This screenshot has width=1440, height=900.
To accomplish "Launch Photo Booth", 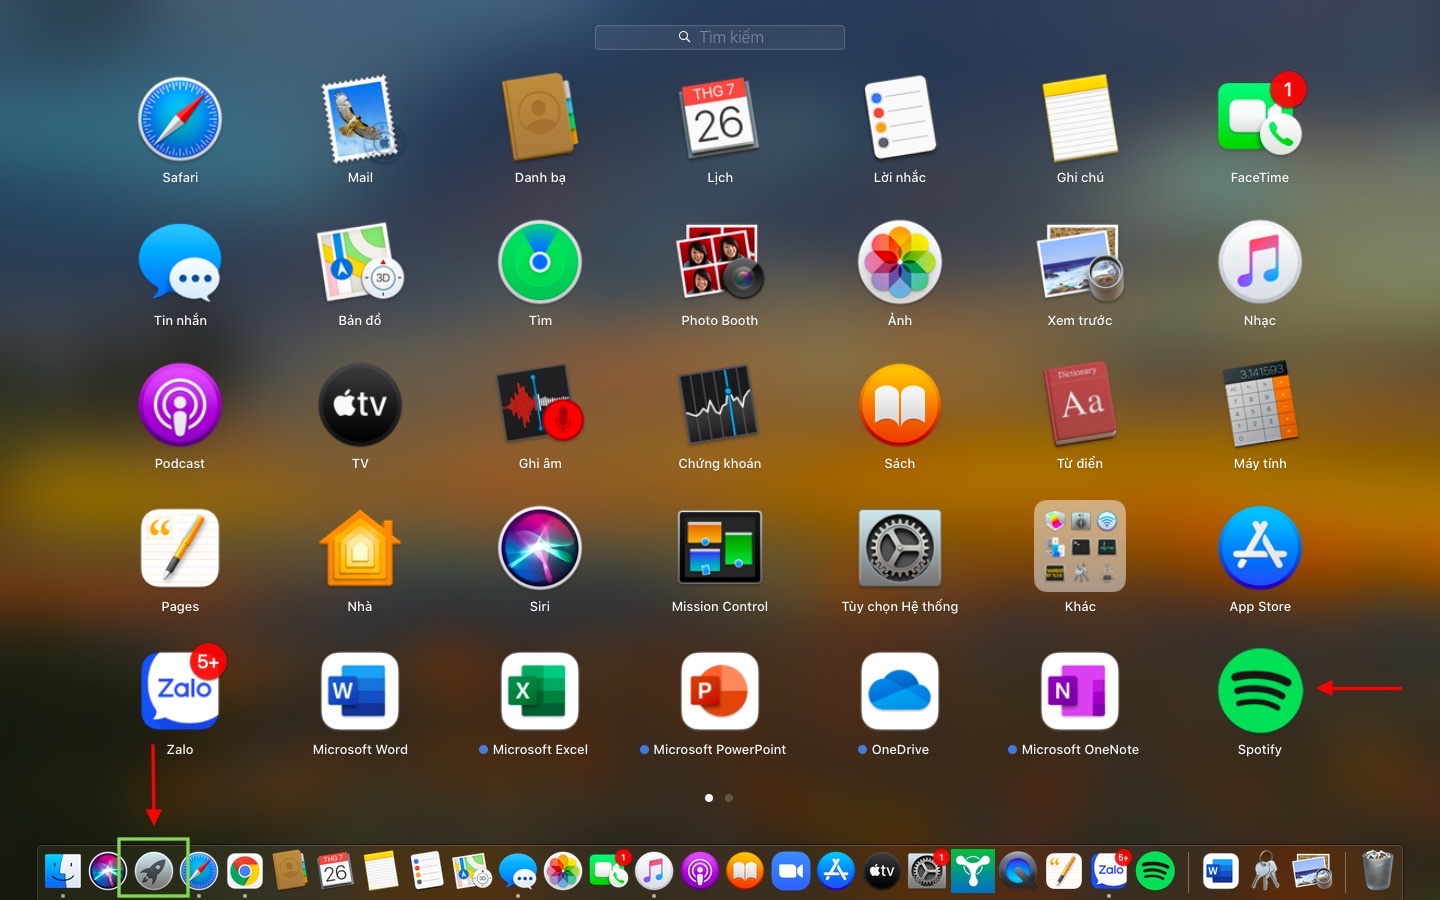I will [720, 262].
